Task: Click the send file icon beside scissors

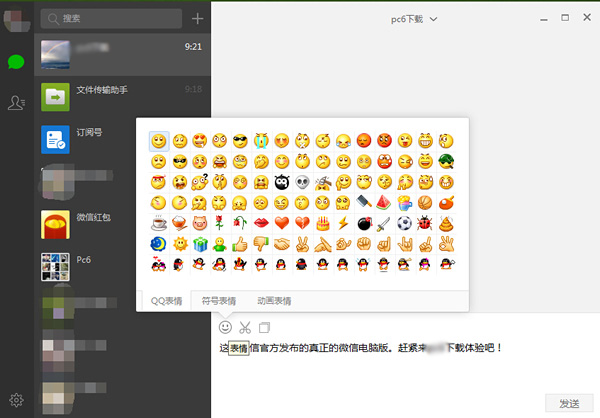Action: (x=265, y=327)
